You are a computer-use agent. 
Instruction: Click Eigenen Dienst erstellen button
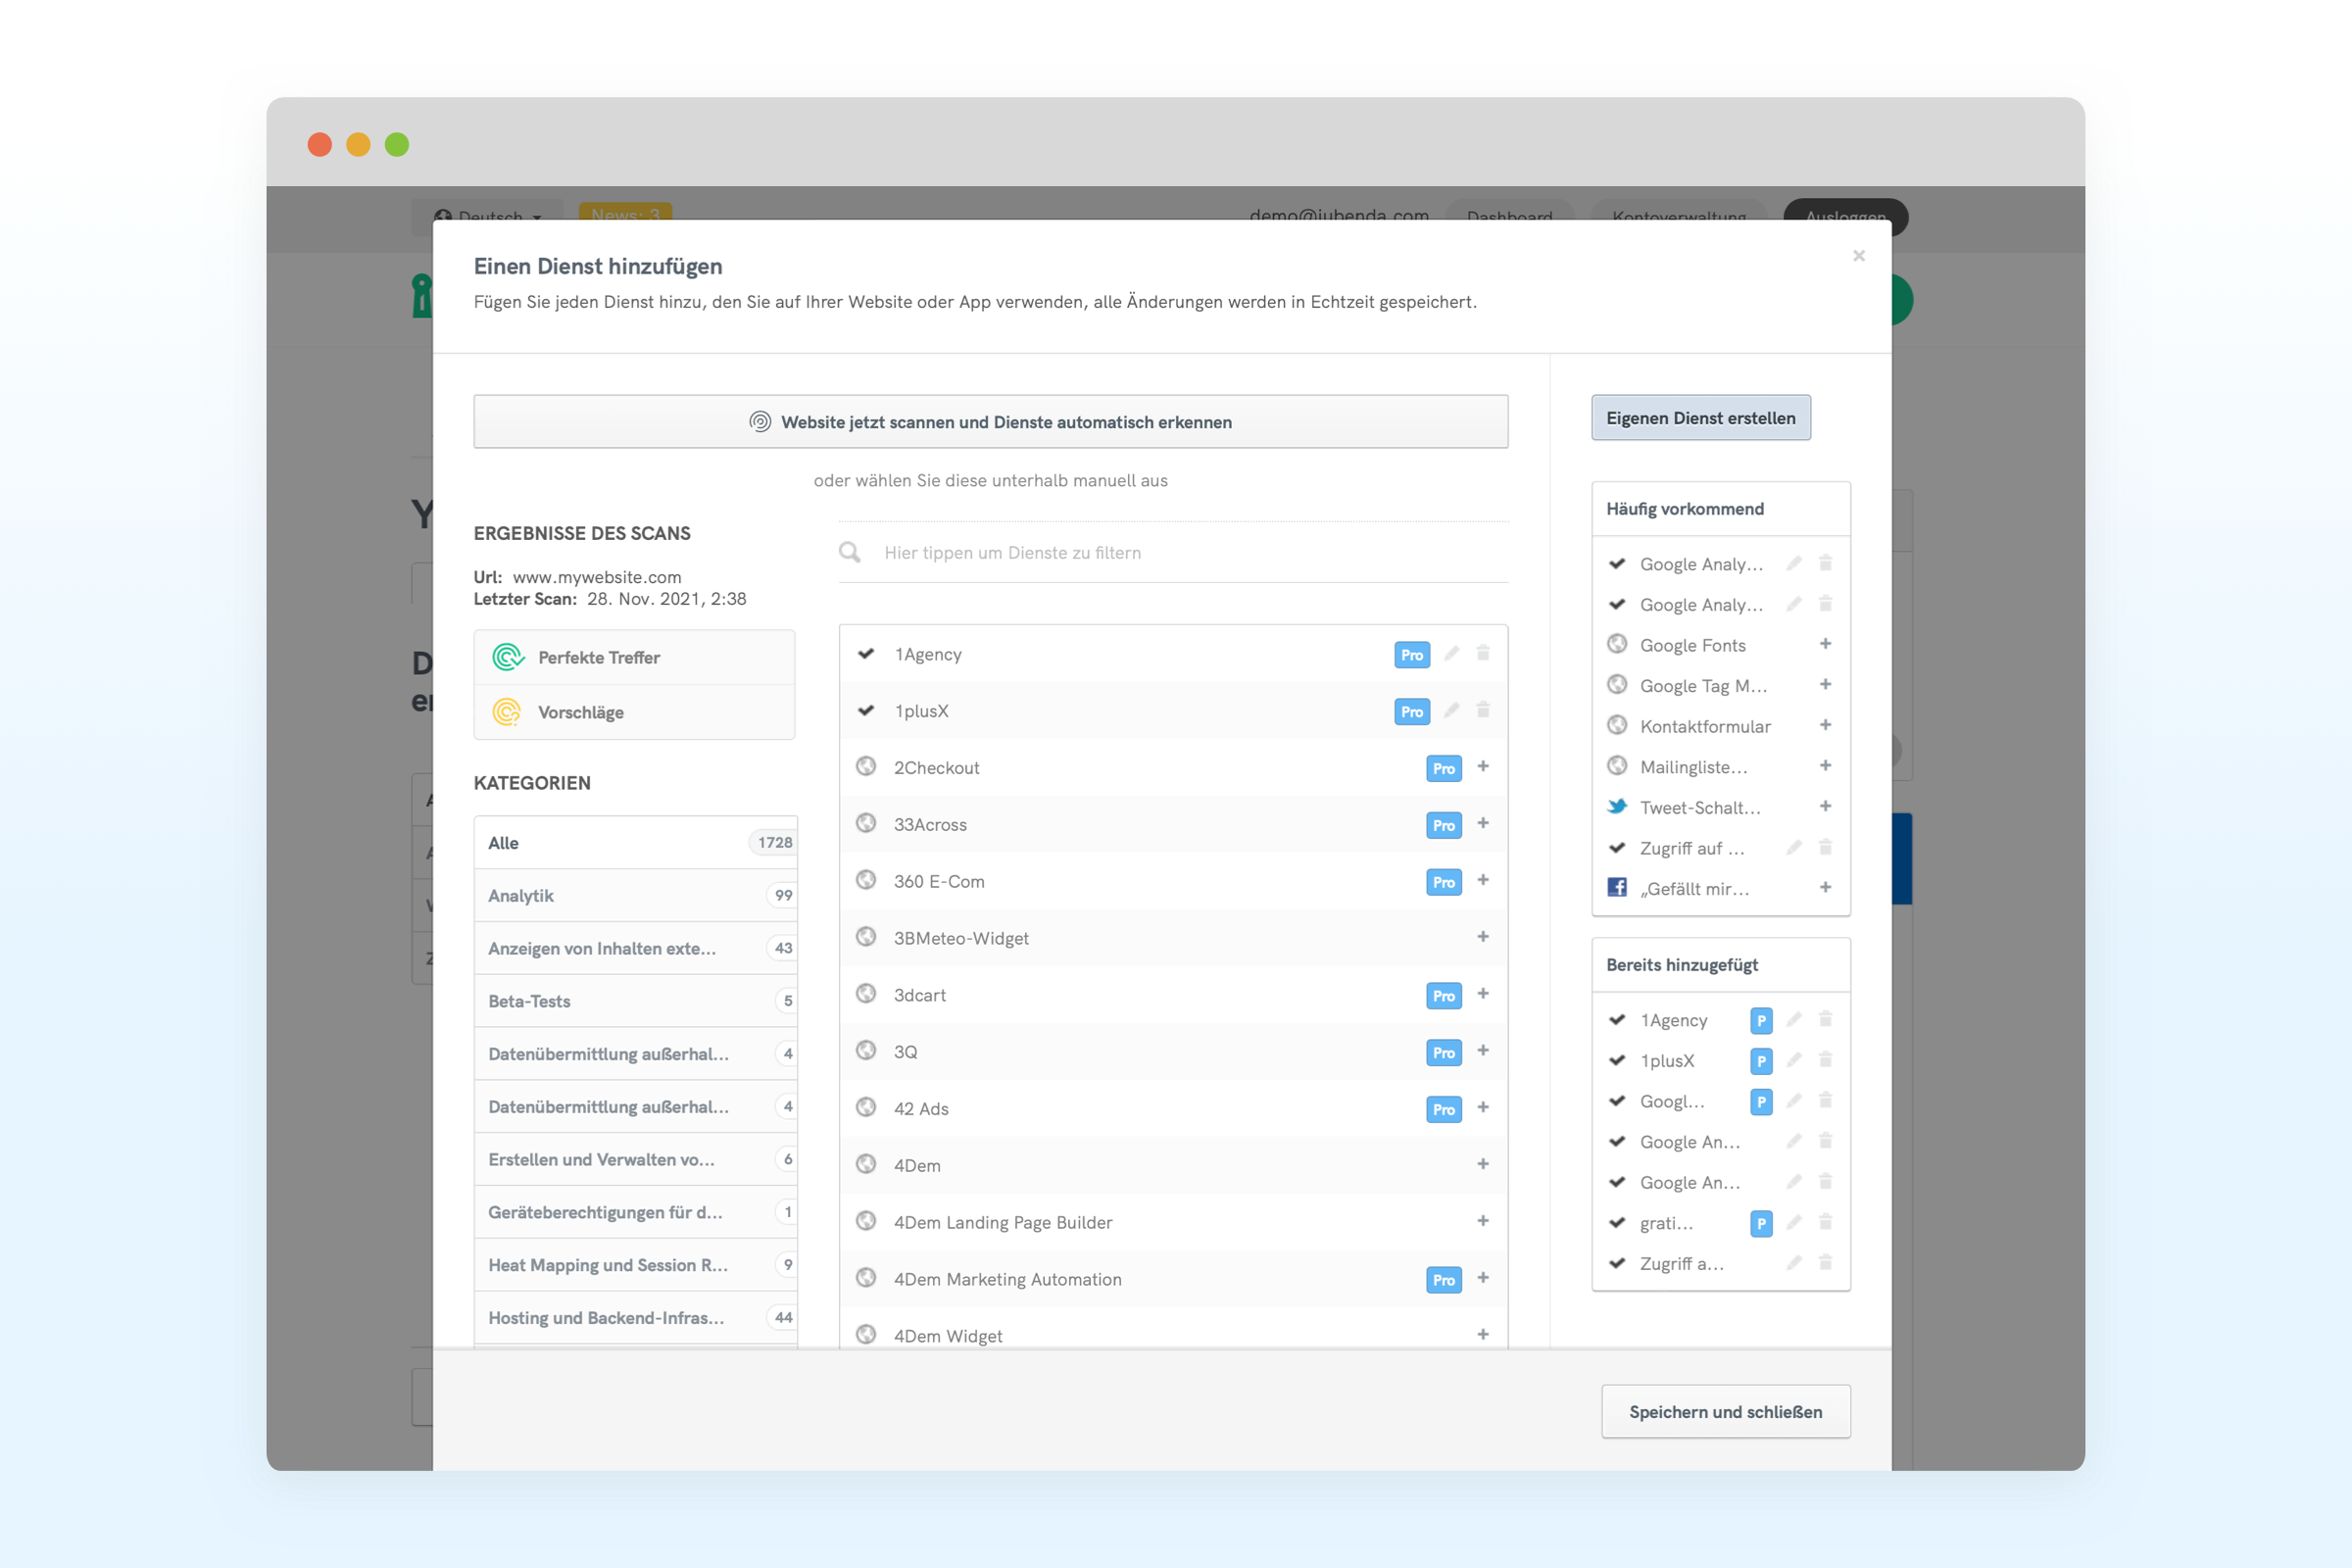(x=1700, y=418)
